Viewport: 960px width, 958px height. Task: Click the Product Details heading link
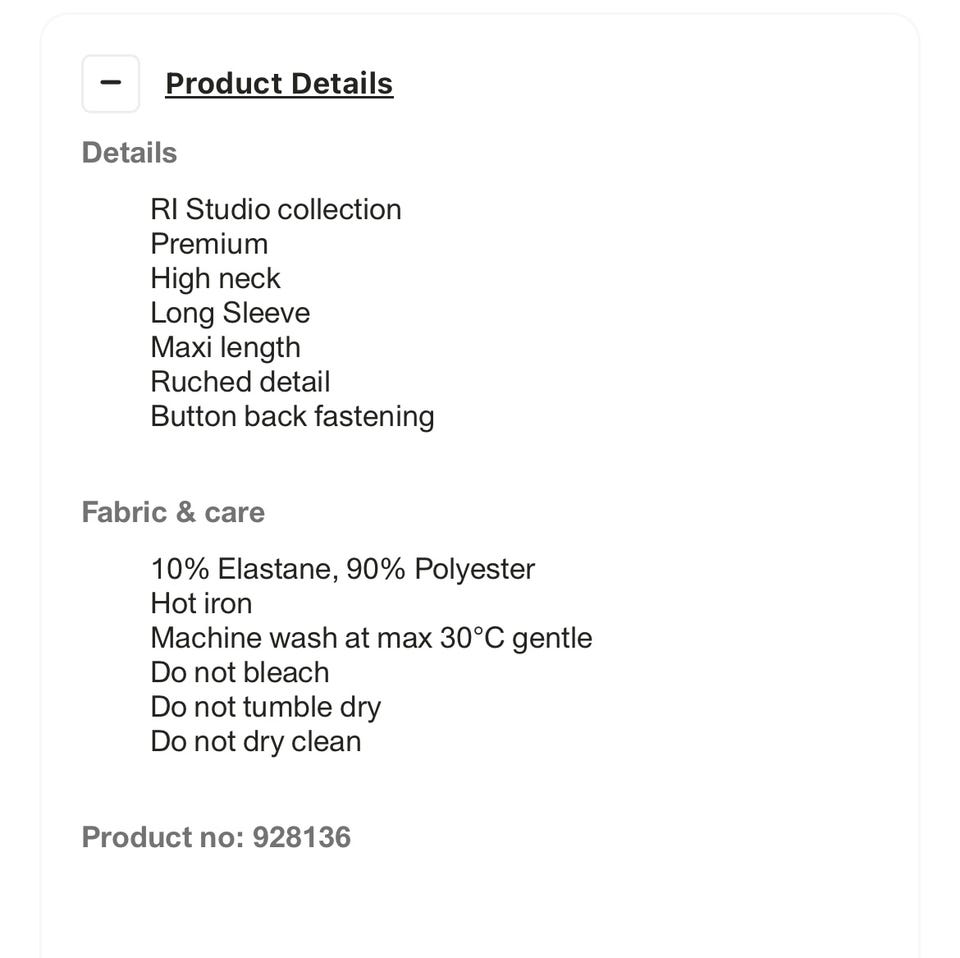pos(279,84)
